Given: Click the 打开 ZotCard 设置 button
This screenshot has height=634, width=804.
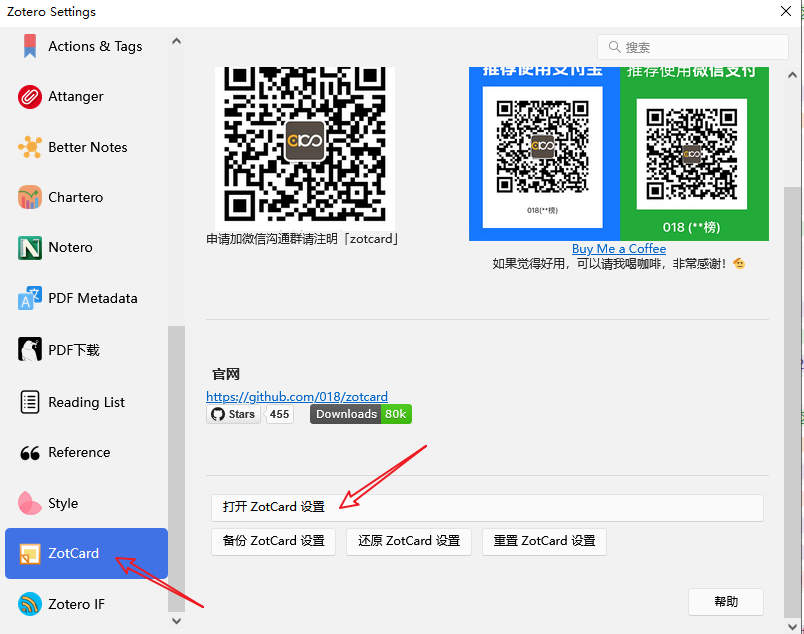Looking at the screenshot, I should pos(487,507).
